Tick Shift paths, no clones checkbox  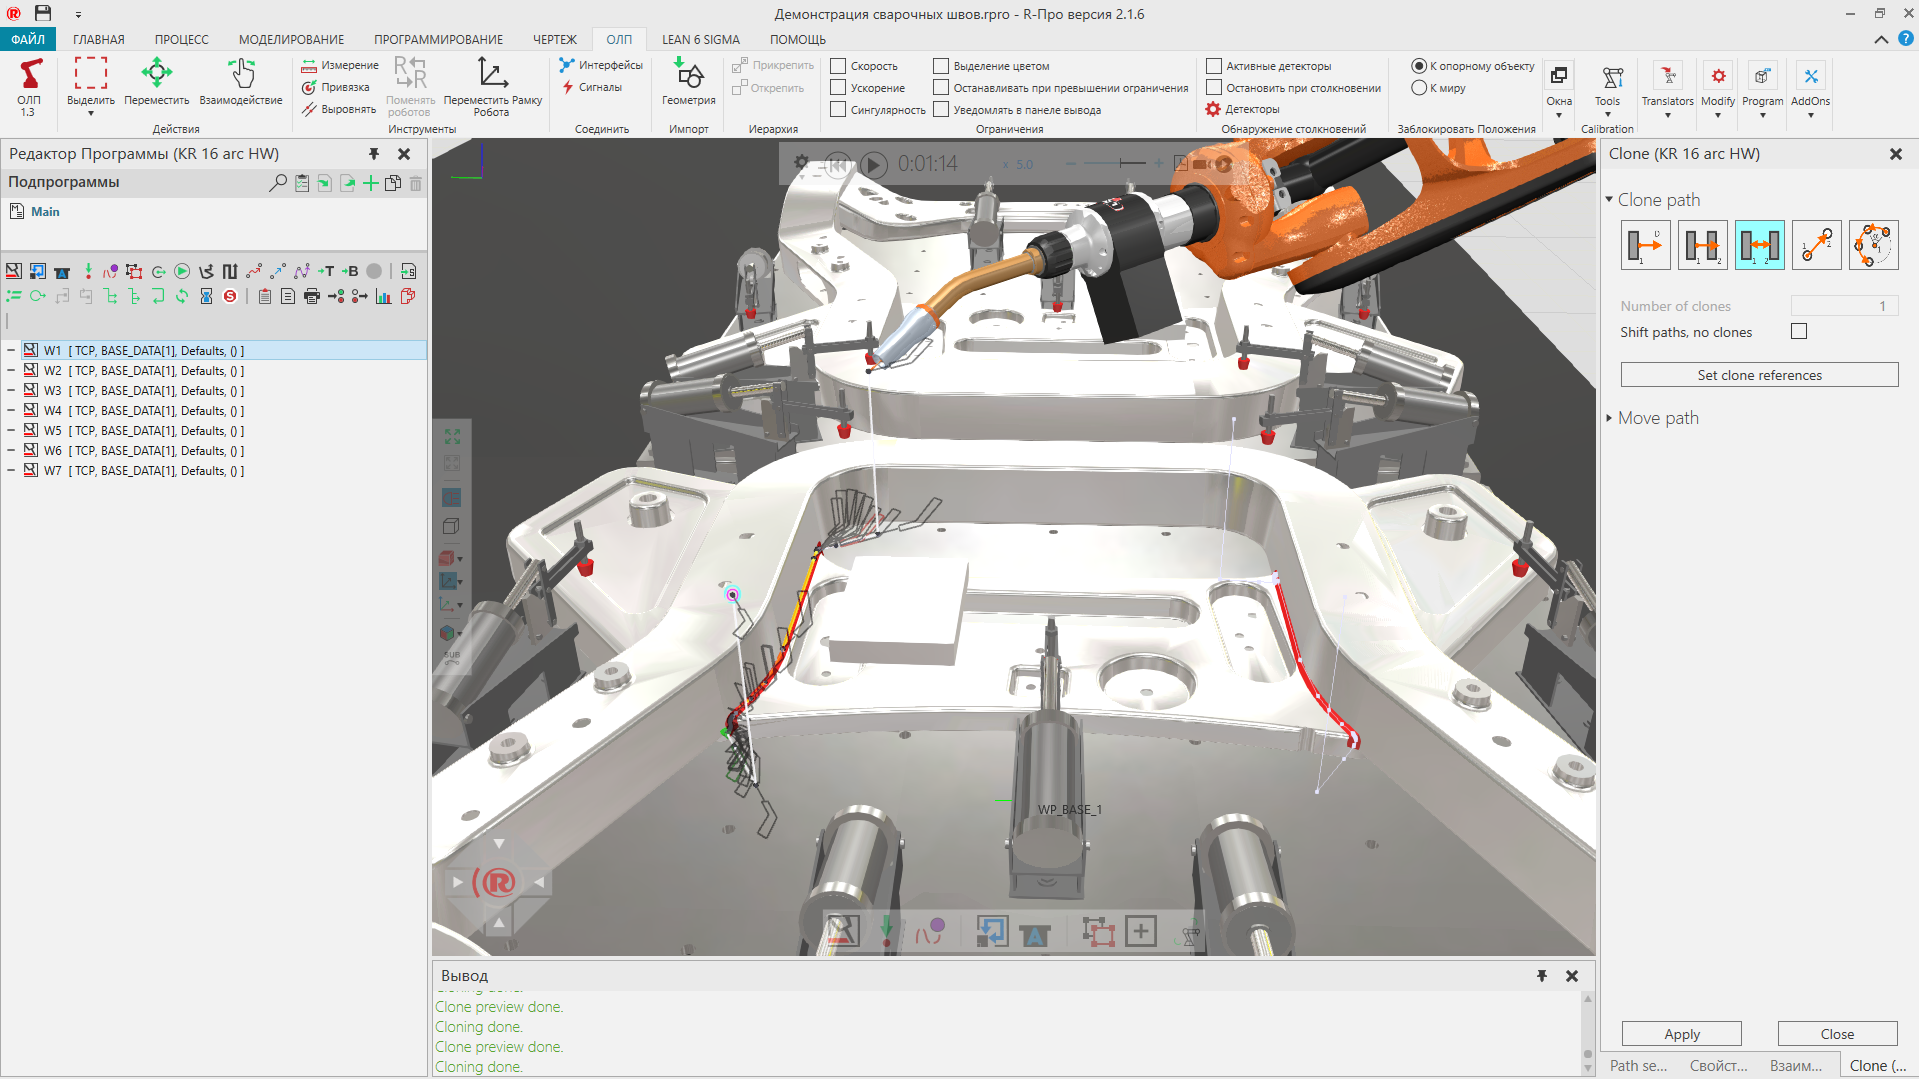[1799, 332]
